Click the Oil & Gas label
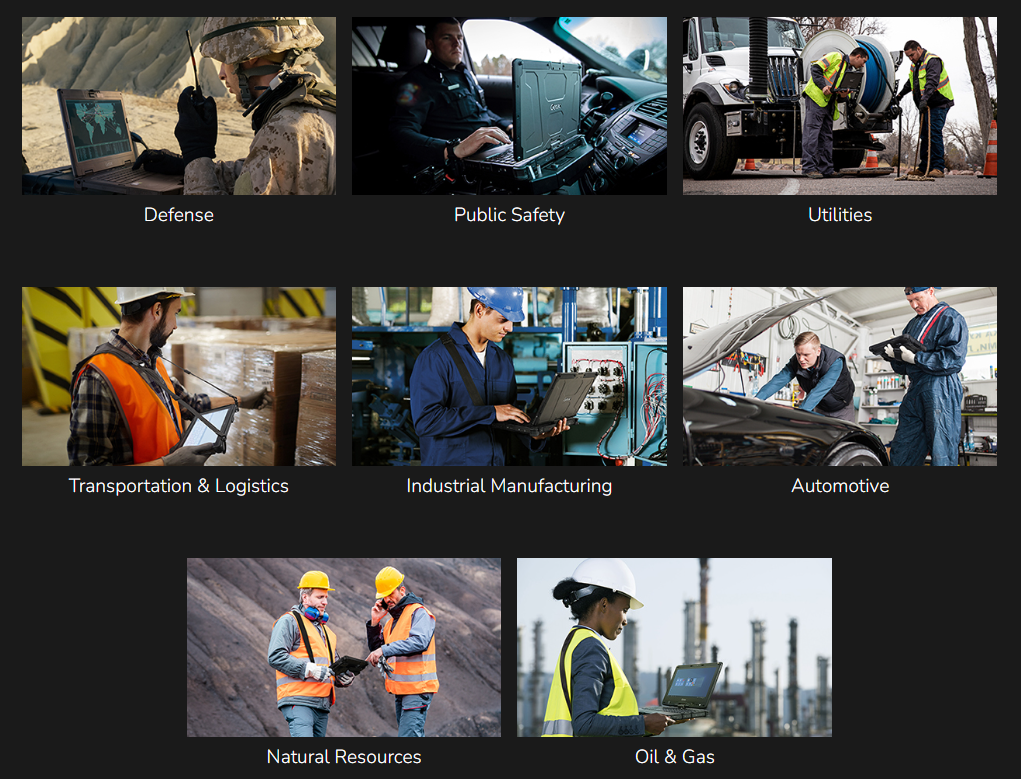1021x779 pixels. pos(675,757)
